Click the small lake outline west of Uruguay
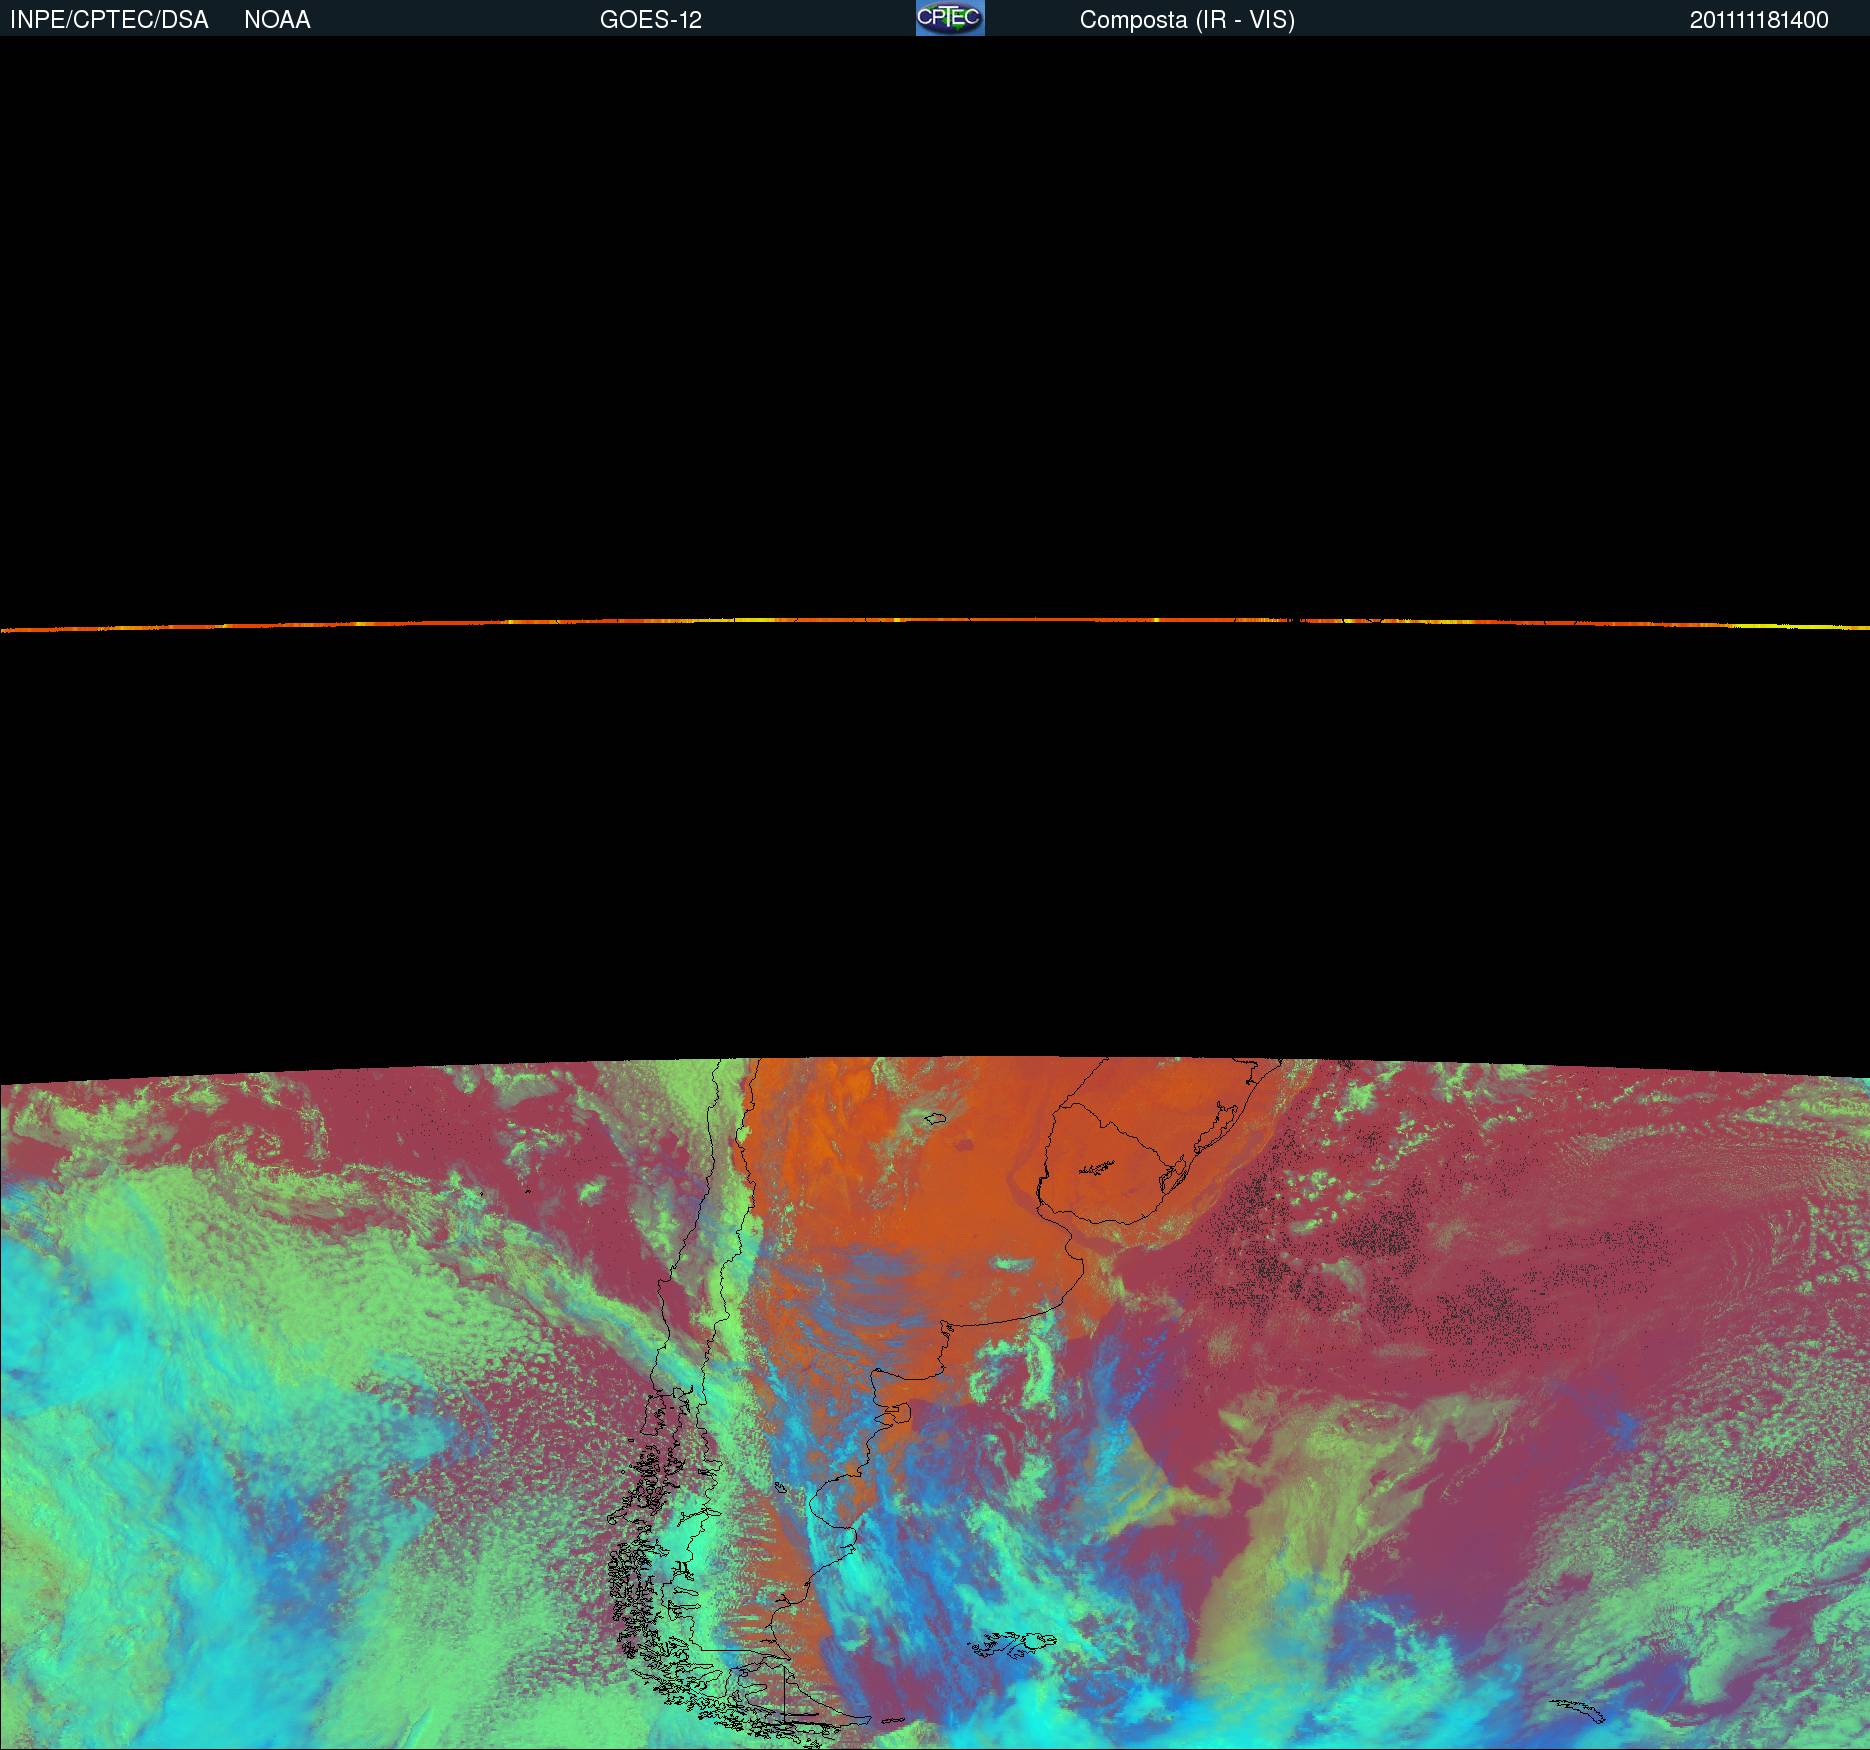The image size is (1870, 1750). coord(935,1118)
